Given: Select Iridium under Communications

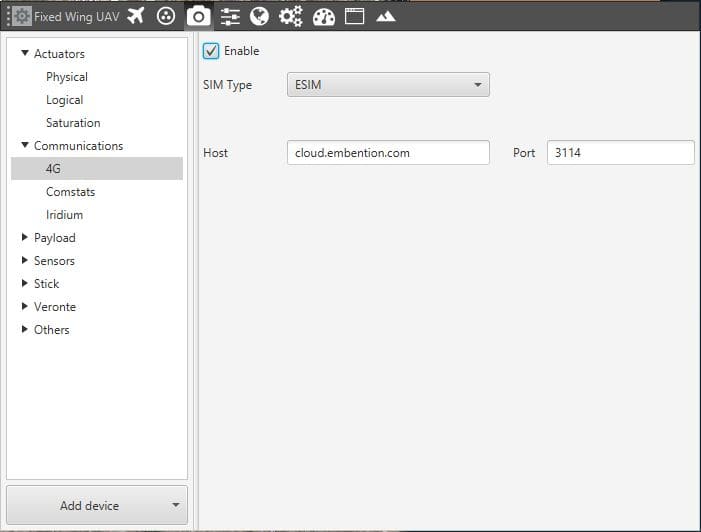Looking at the screenshot, I should pyautogui.click(x=64, y=215).
